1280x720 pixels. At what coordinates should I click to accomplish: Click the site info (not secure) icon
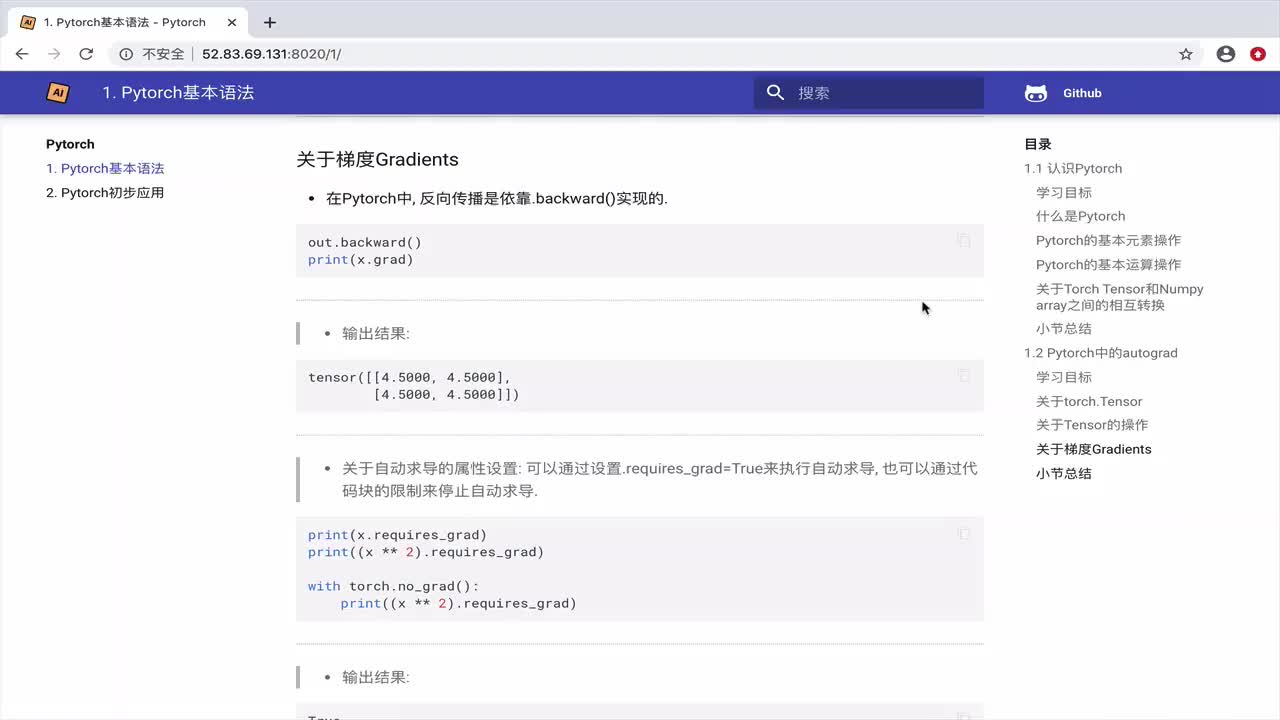(x=126, y=54)
